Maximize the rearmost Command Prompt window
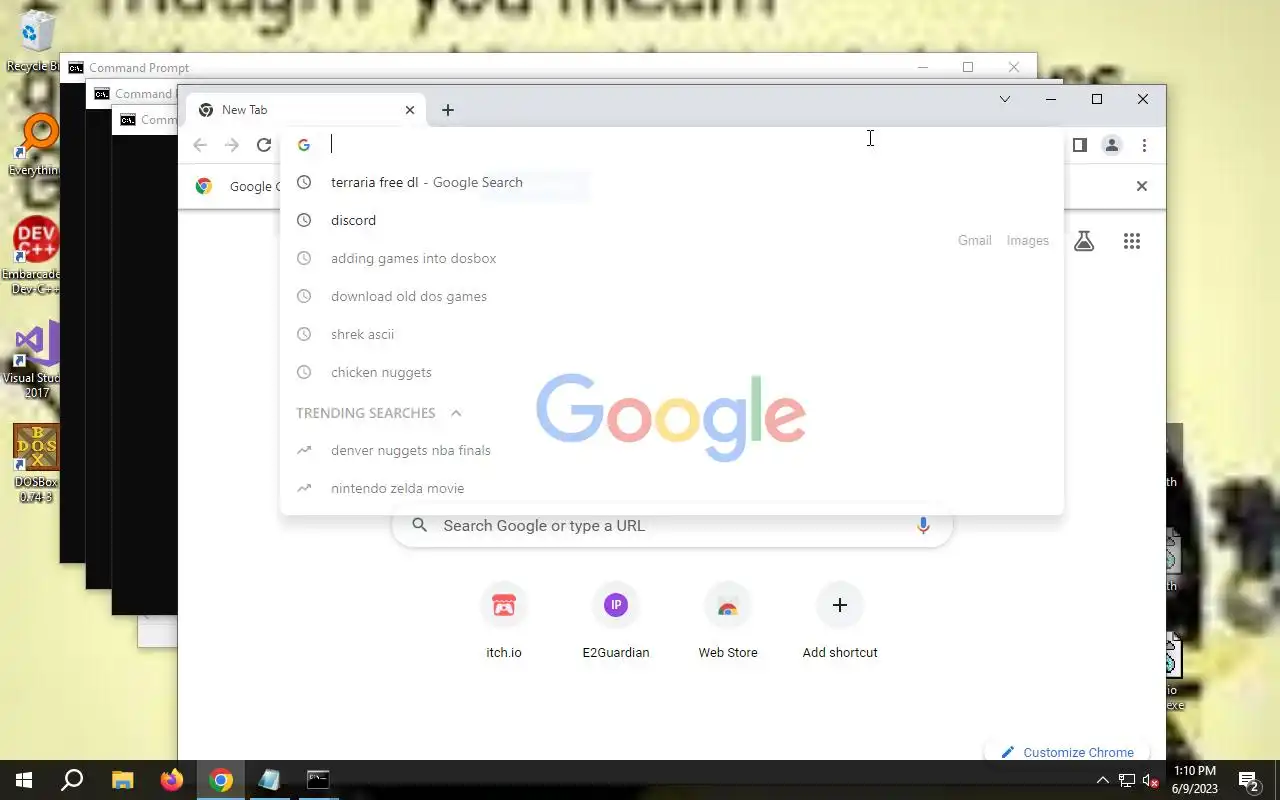1280x800 pixels. coord(968,67)
